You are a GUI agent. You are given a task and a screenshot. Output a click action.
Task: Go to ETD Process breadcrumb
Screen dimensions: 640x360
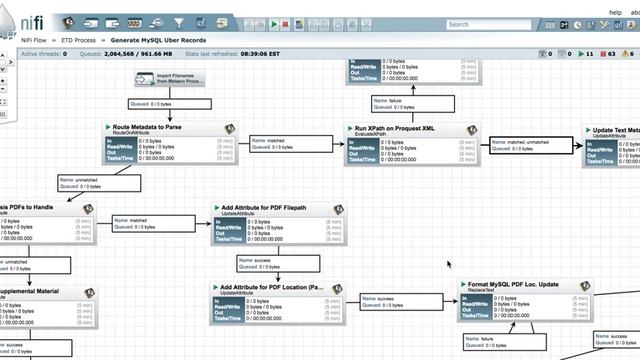(x=78, y=40)
